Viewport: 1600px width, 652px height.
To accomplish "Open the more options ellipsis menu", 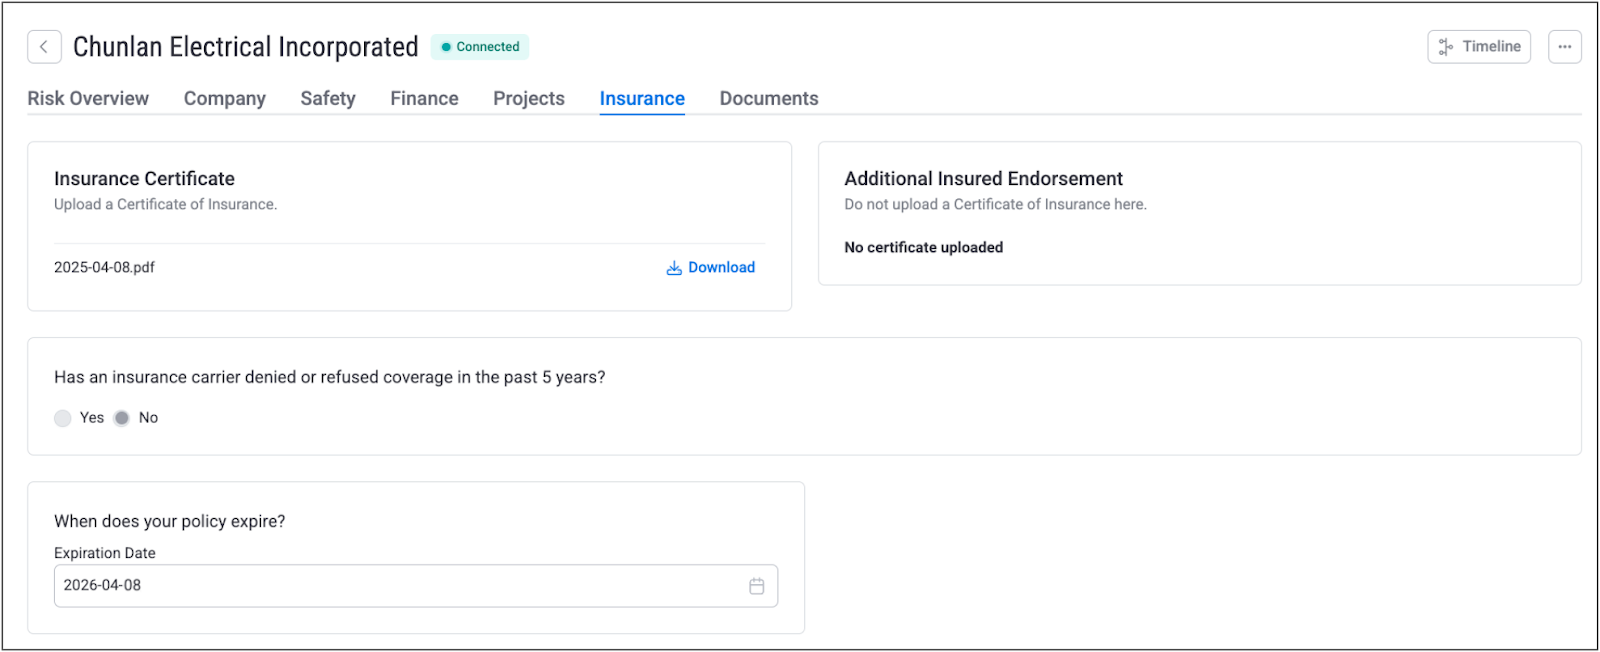I will point(1564,47).
